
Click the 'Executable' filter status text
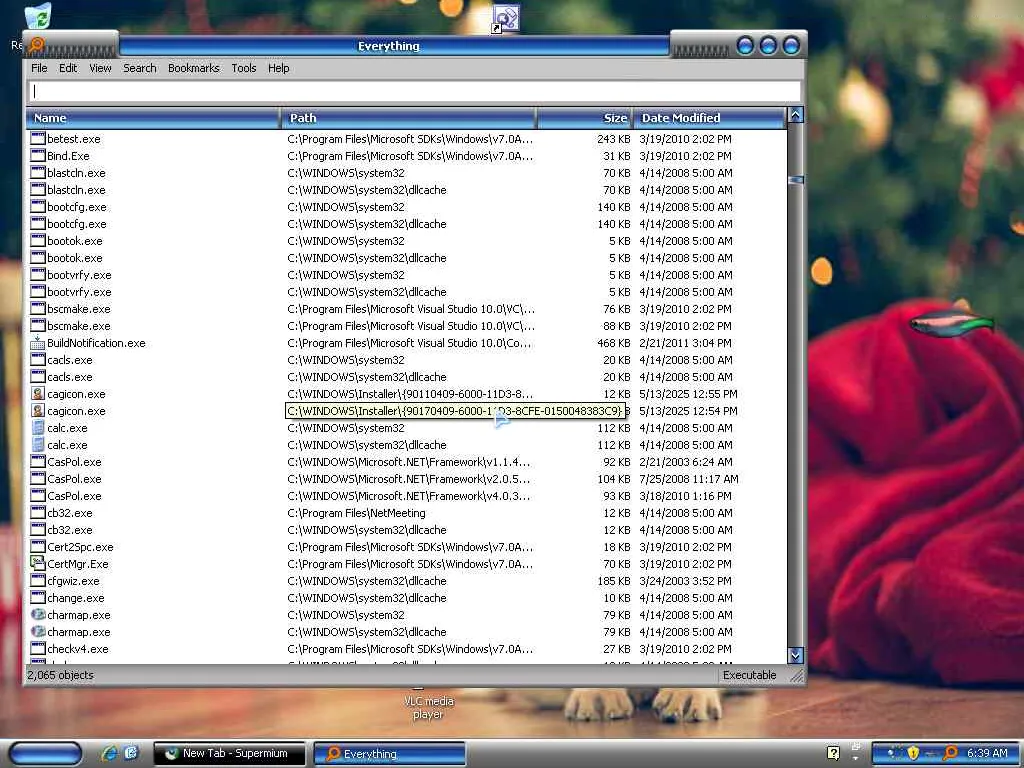click(x=750, y=675)
